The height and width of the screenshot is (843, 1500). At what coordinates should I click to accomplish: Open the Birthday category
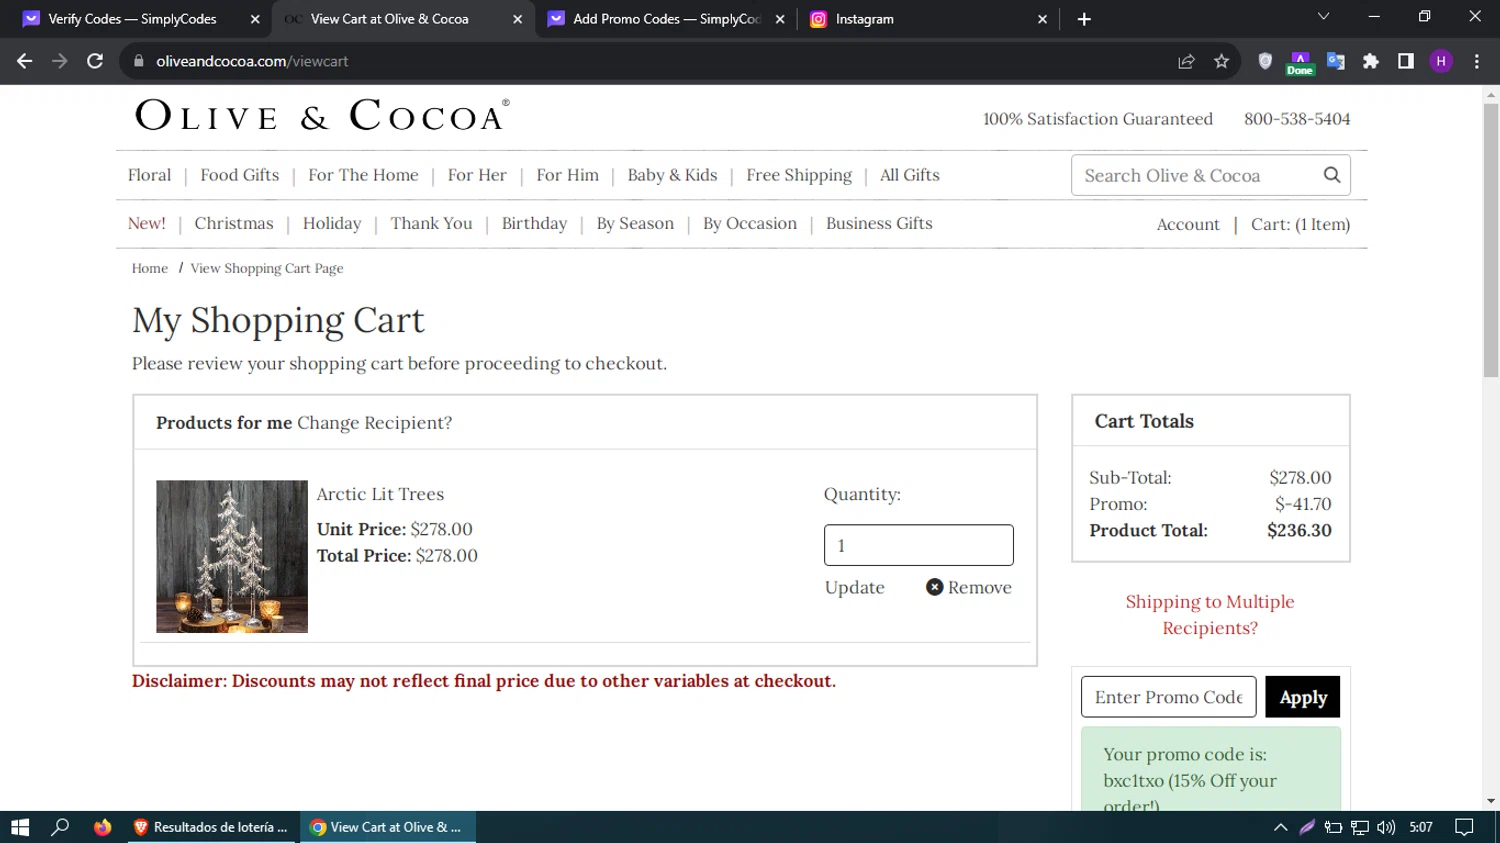(534, 223)
